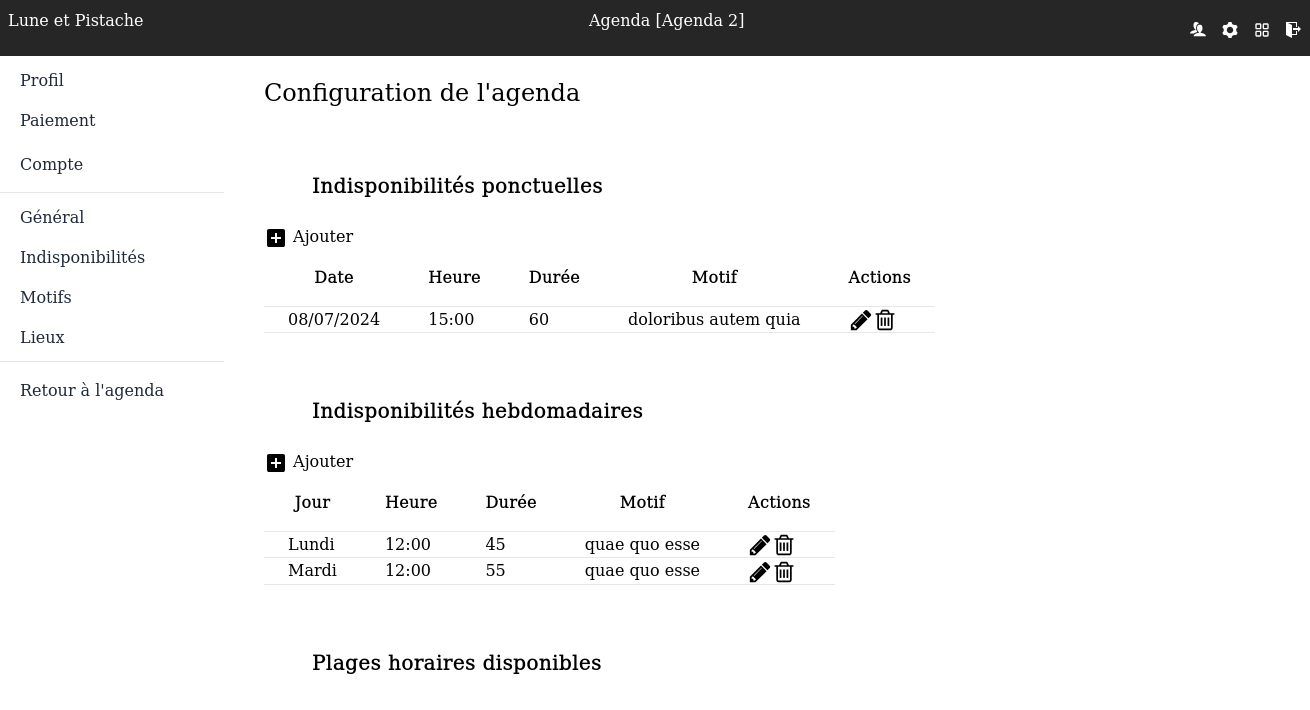Open the Général settings section
The height and width of the screenshot is (710, 1310).
pos(52,217)
